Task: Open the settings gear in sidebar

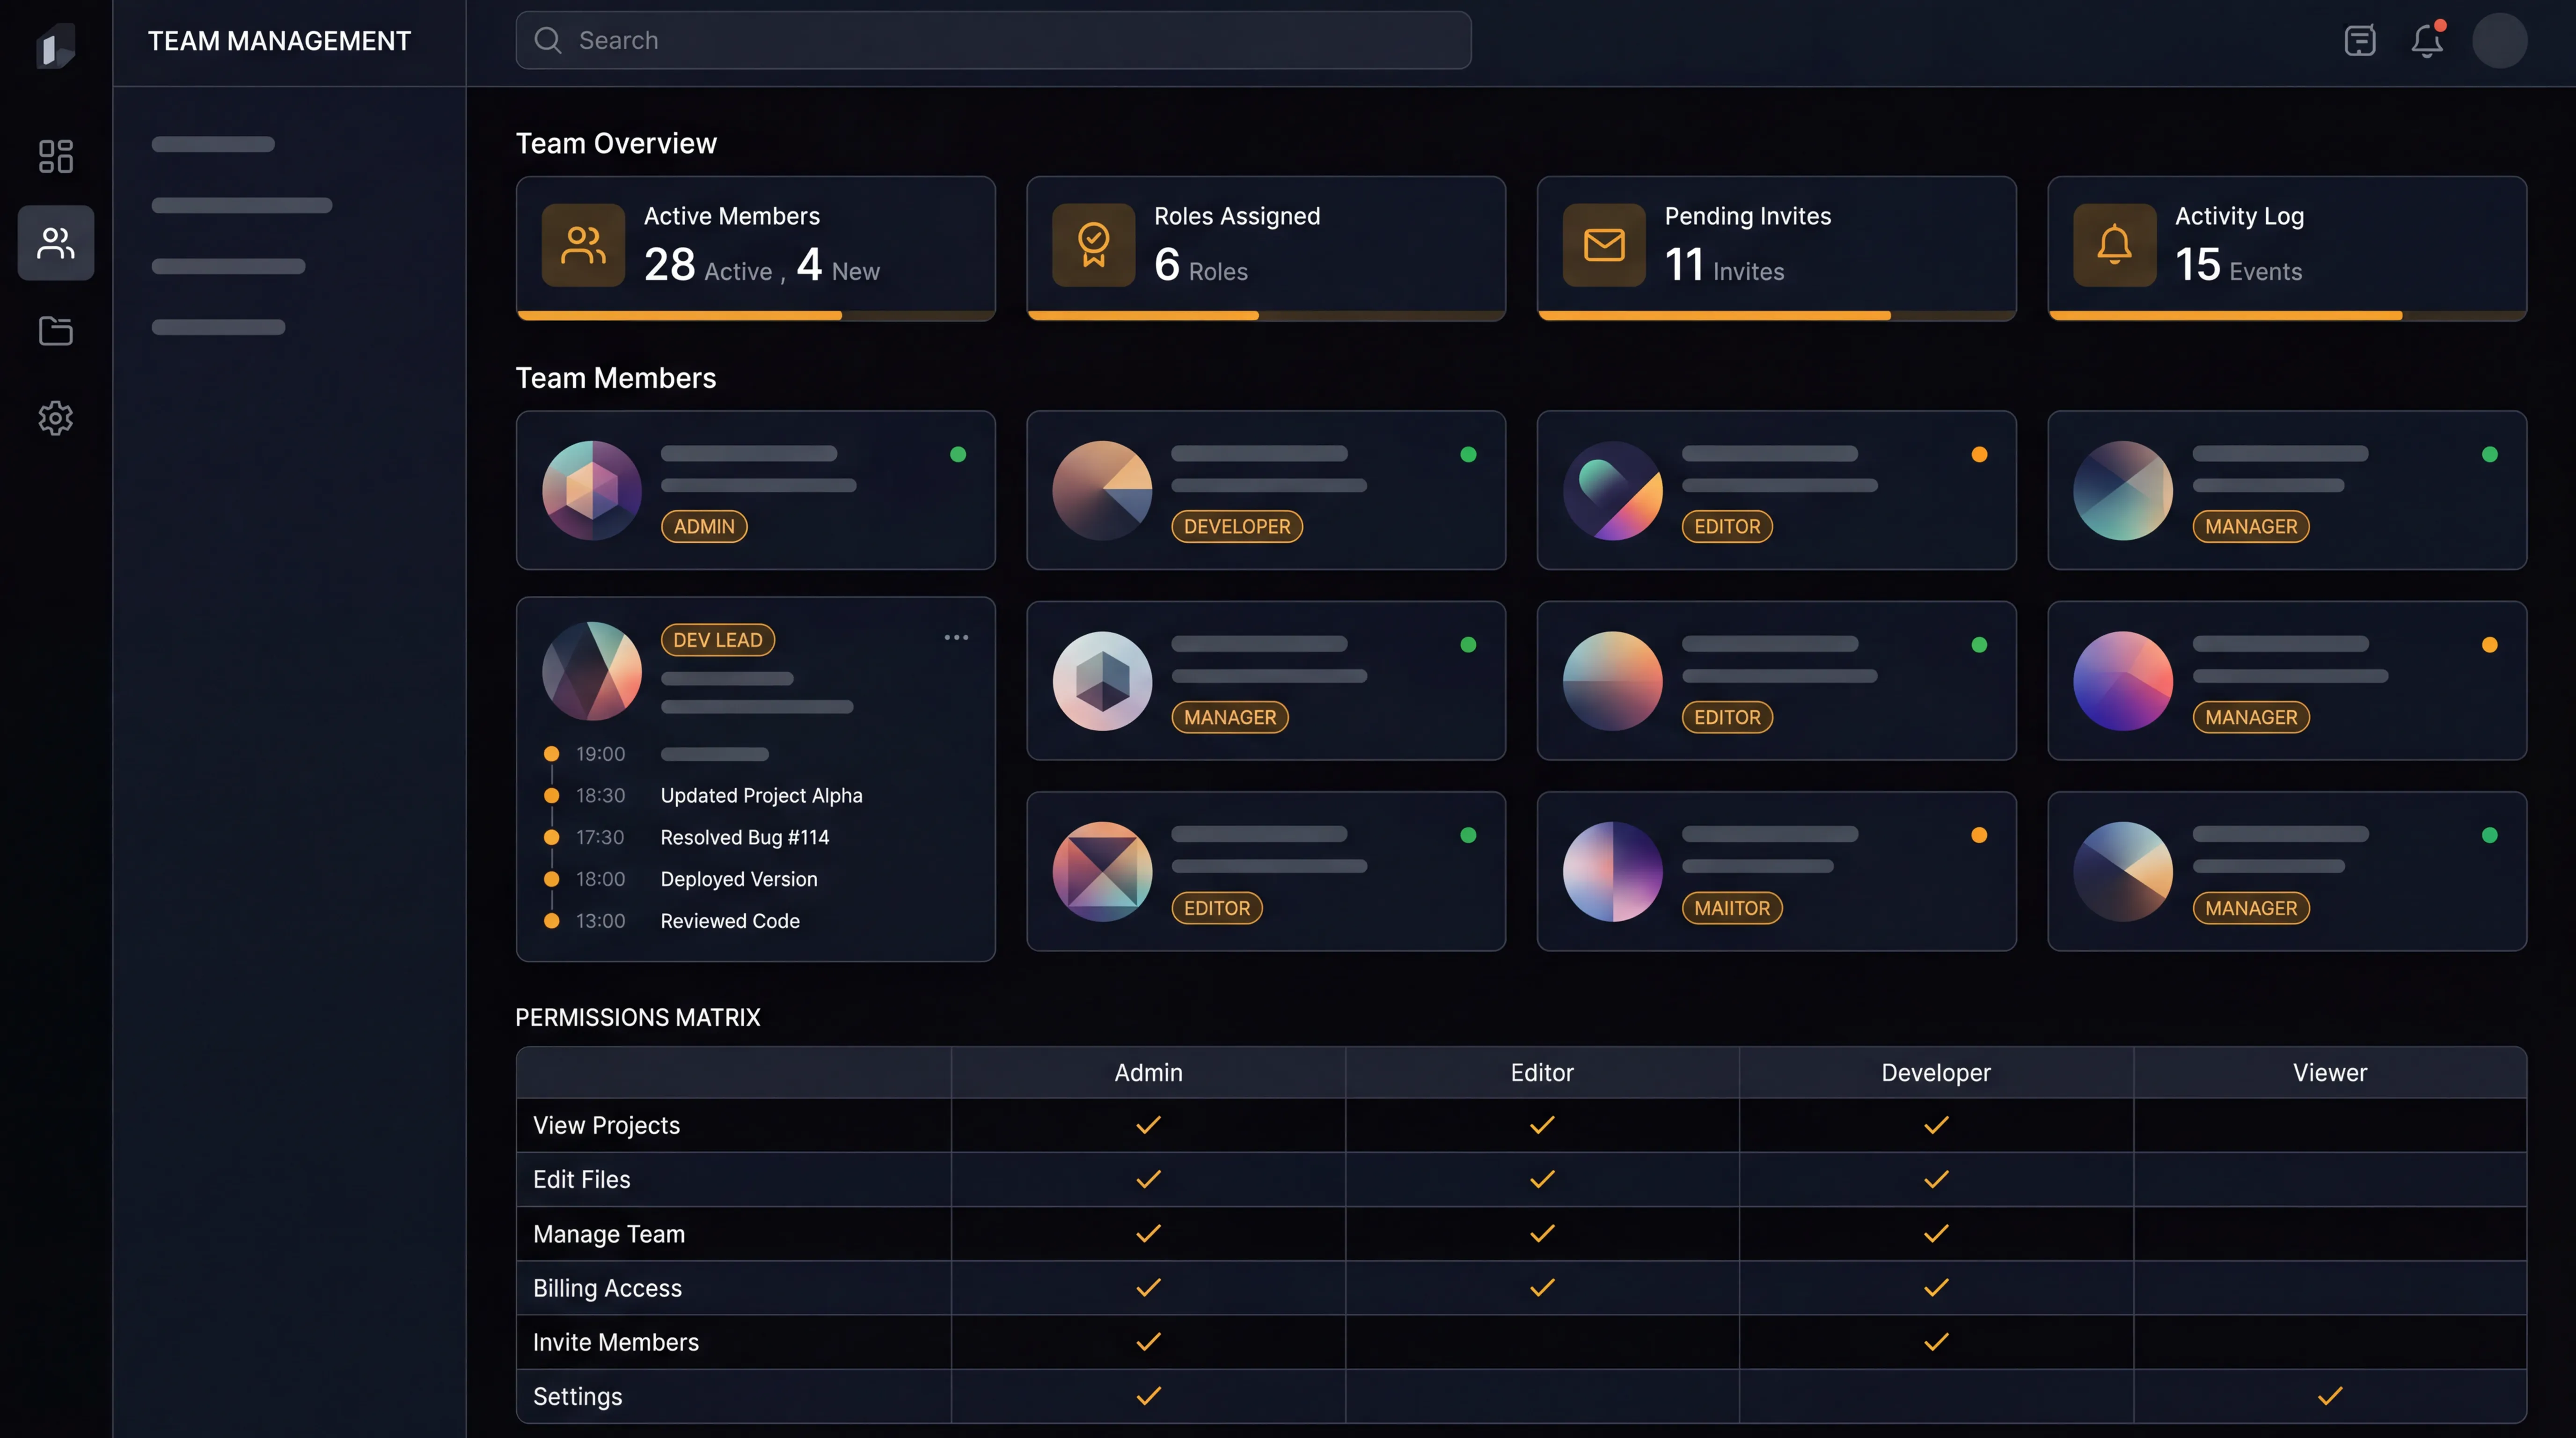Action: click(55, 418)
